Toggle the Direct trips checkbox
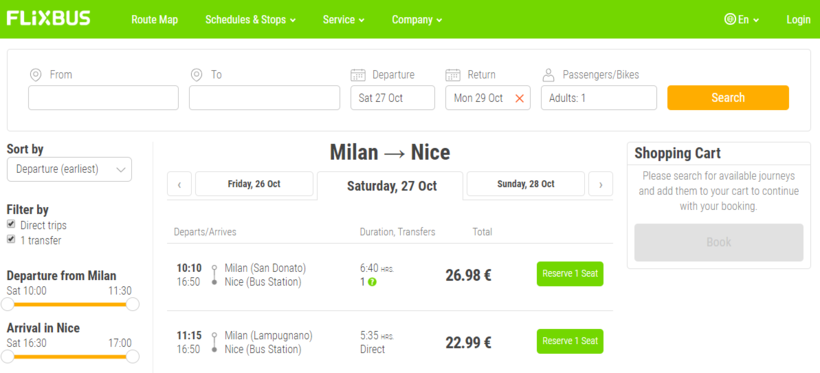The image size is (820, 373). point(11,224)
